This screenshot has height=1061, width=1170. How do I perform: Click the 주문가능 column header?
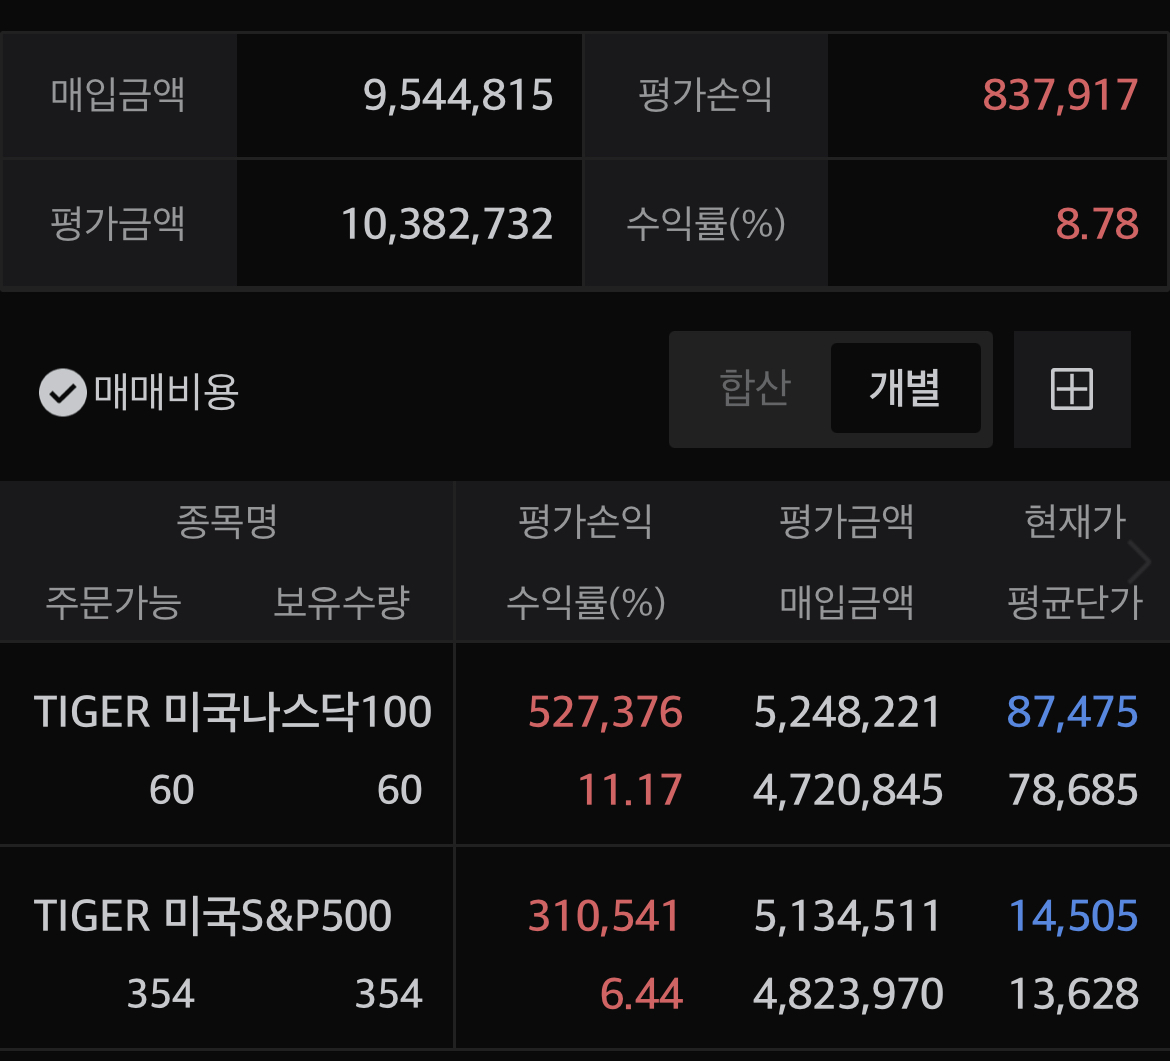pos(113,602)
